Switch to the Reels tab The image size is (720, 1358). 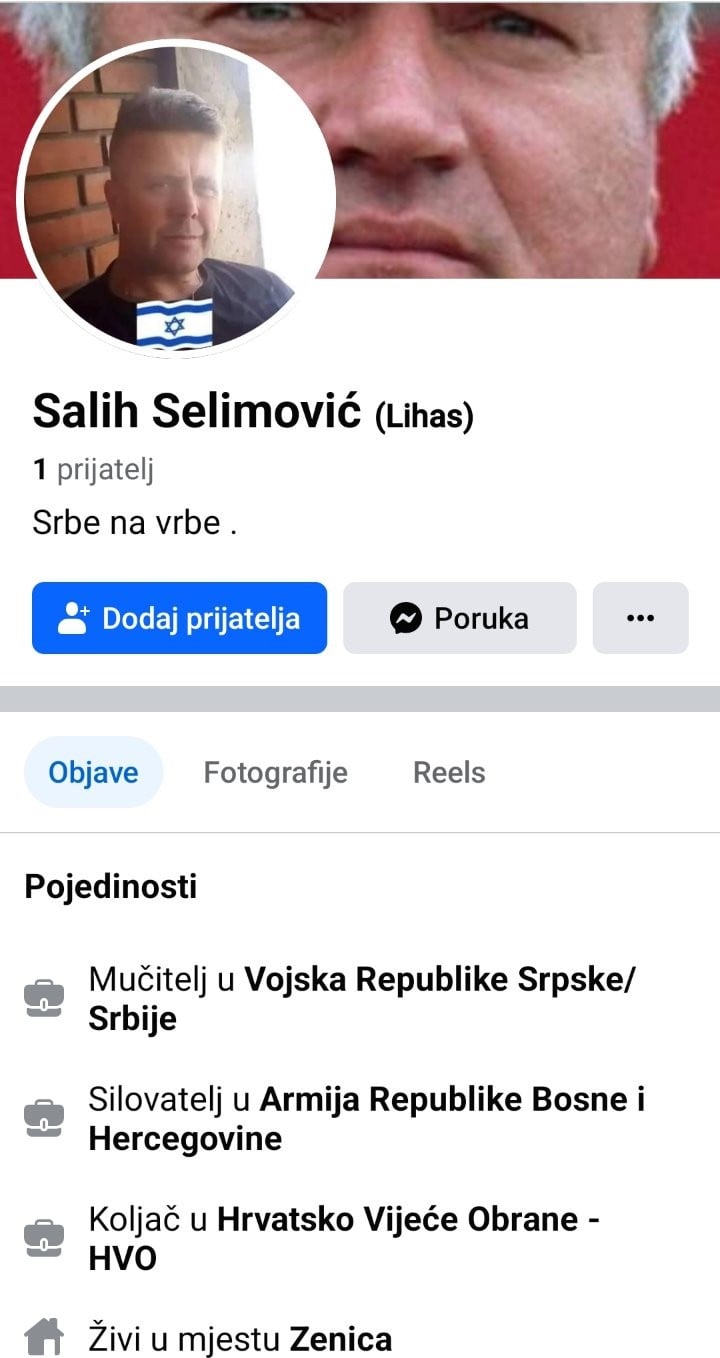pyautogui.click(x=449, y=772)
